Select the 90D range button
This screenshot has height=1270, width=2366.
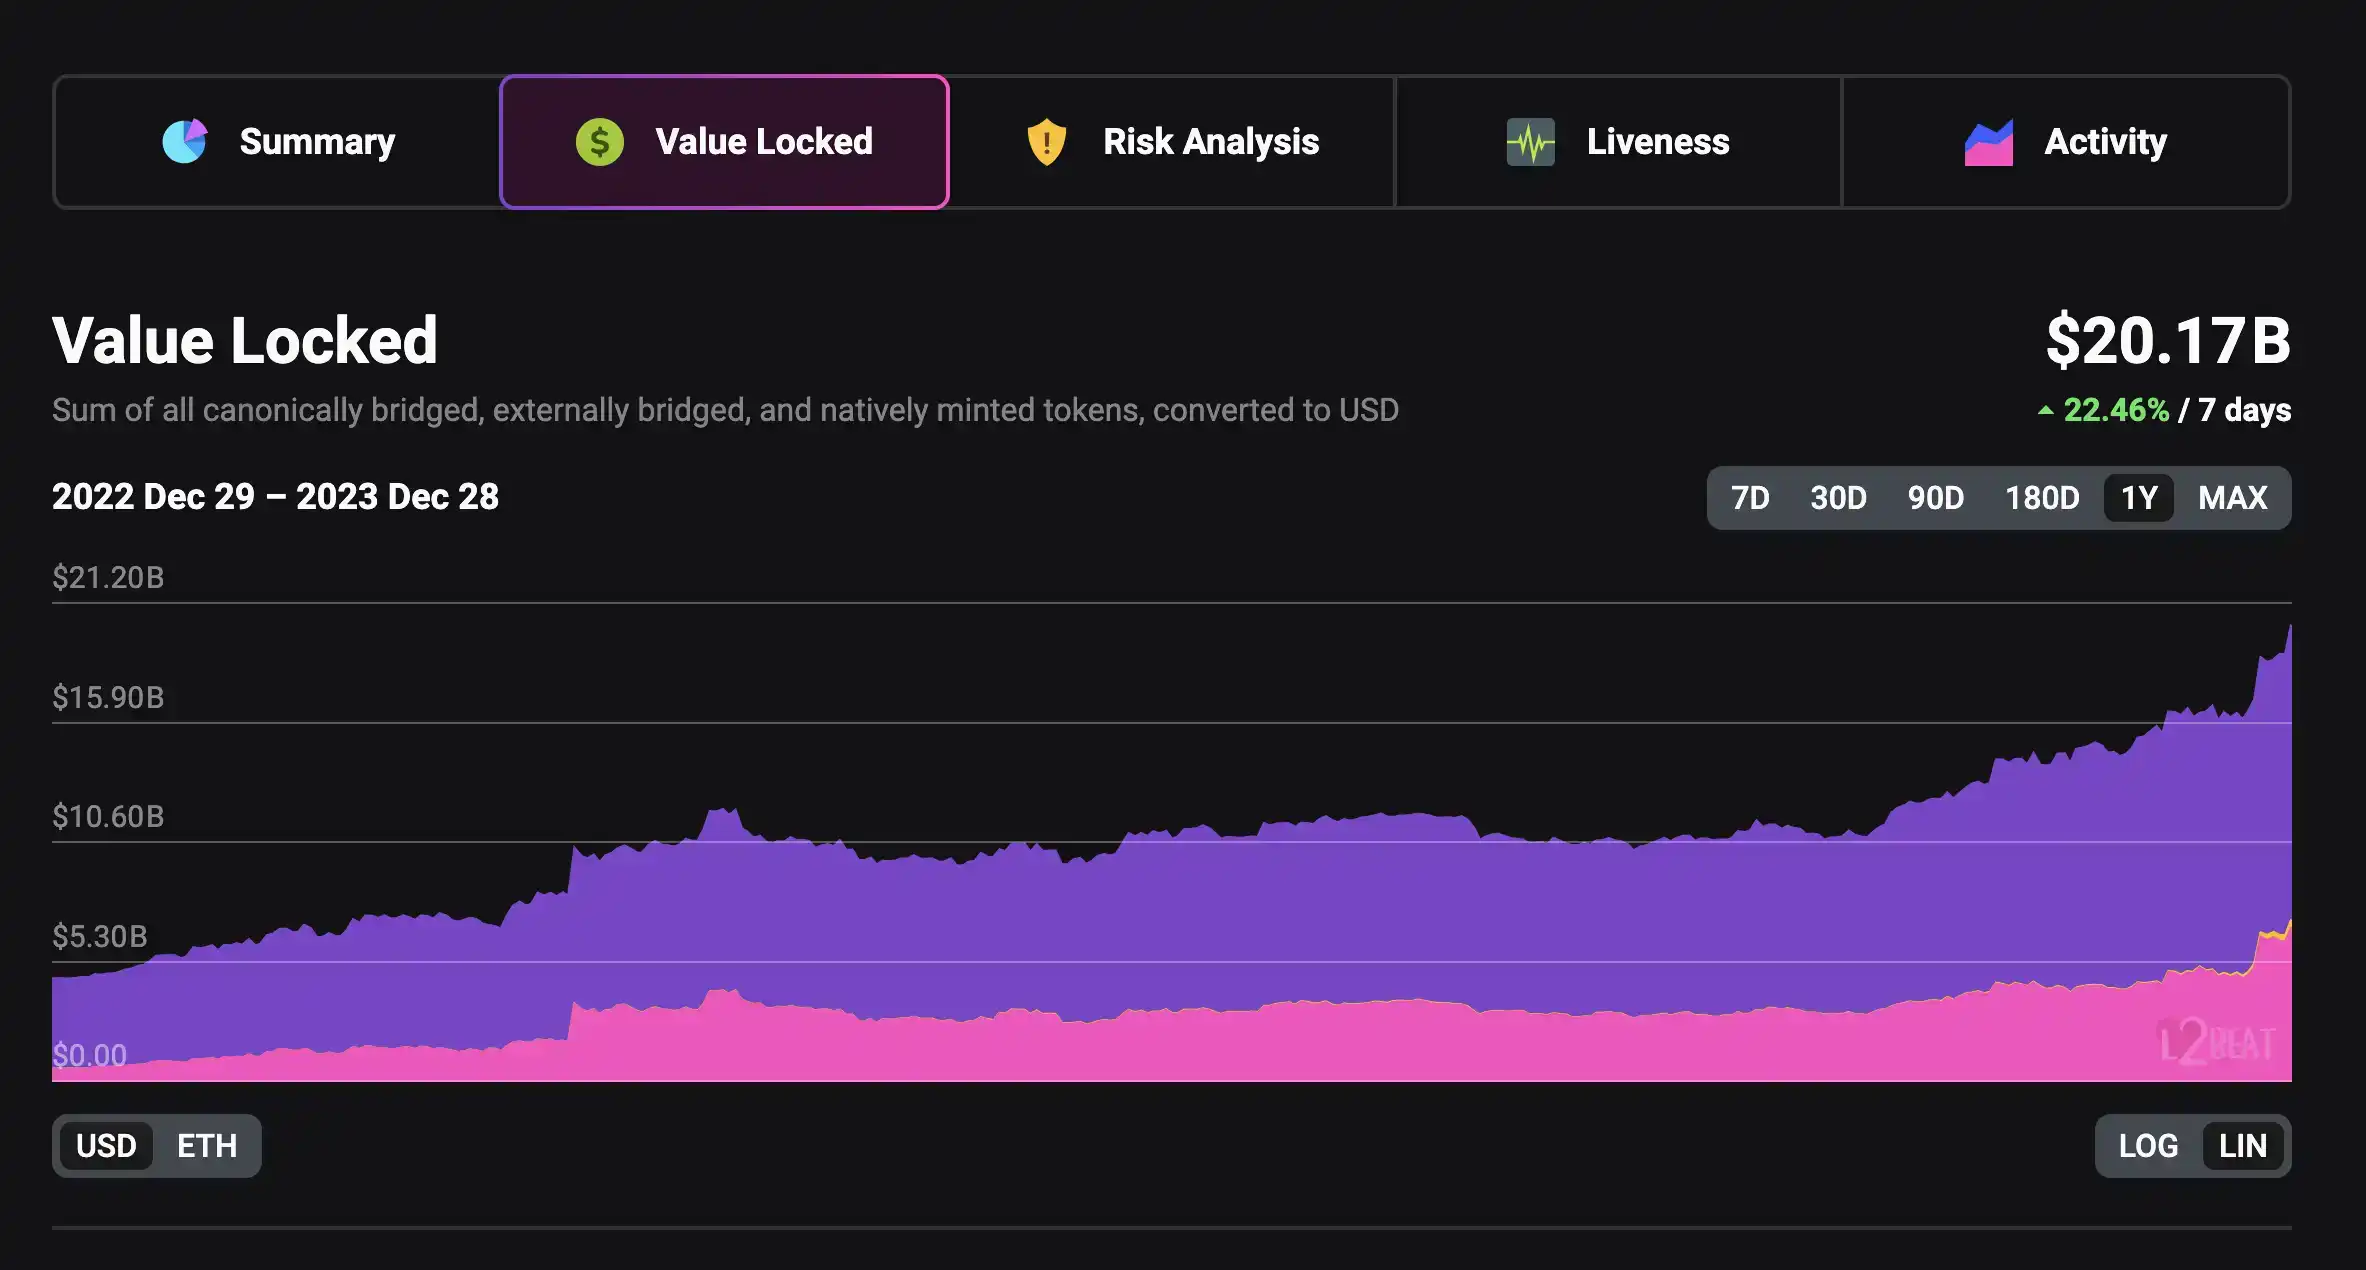tap(1935, 498)
